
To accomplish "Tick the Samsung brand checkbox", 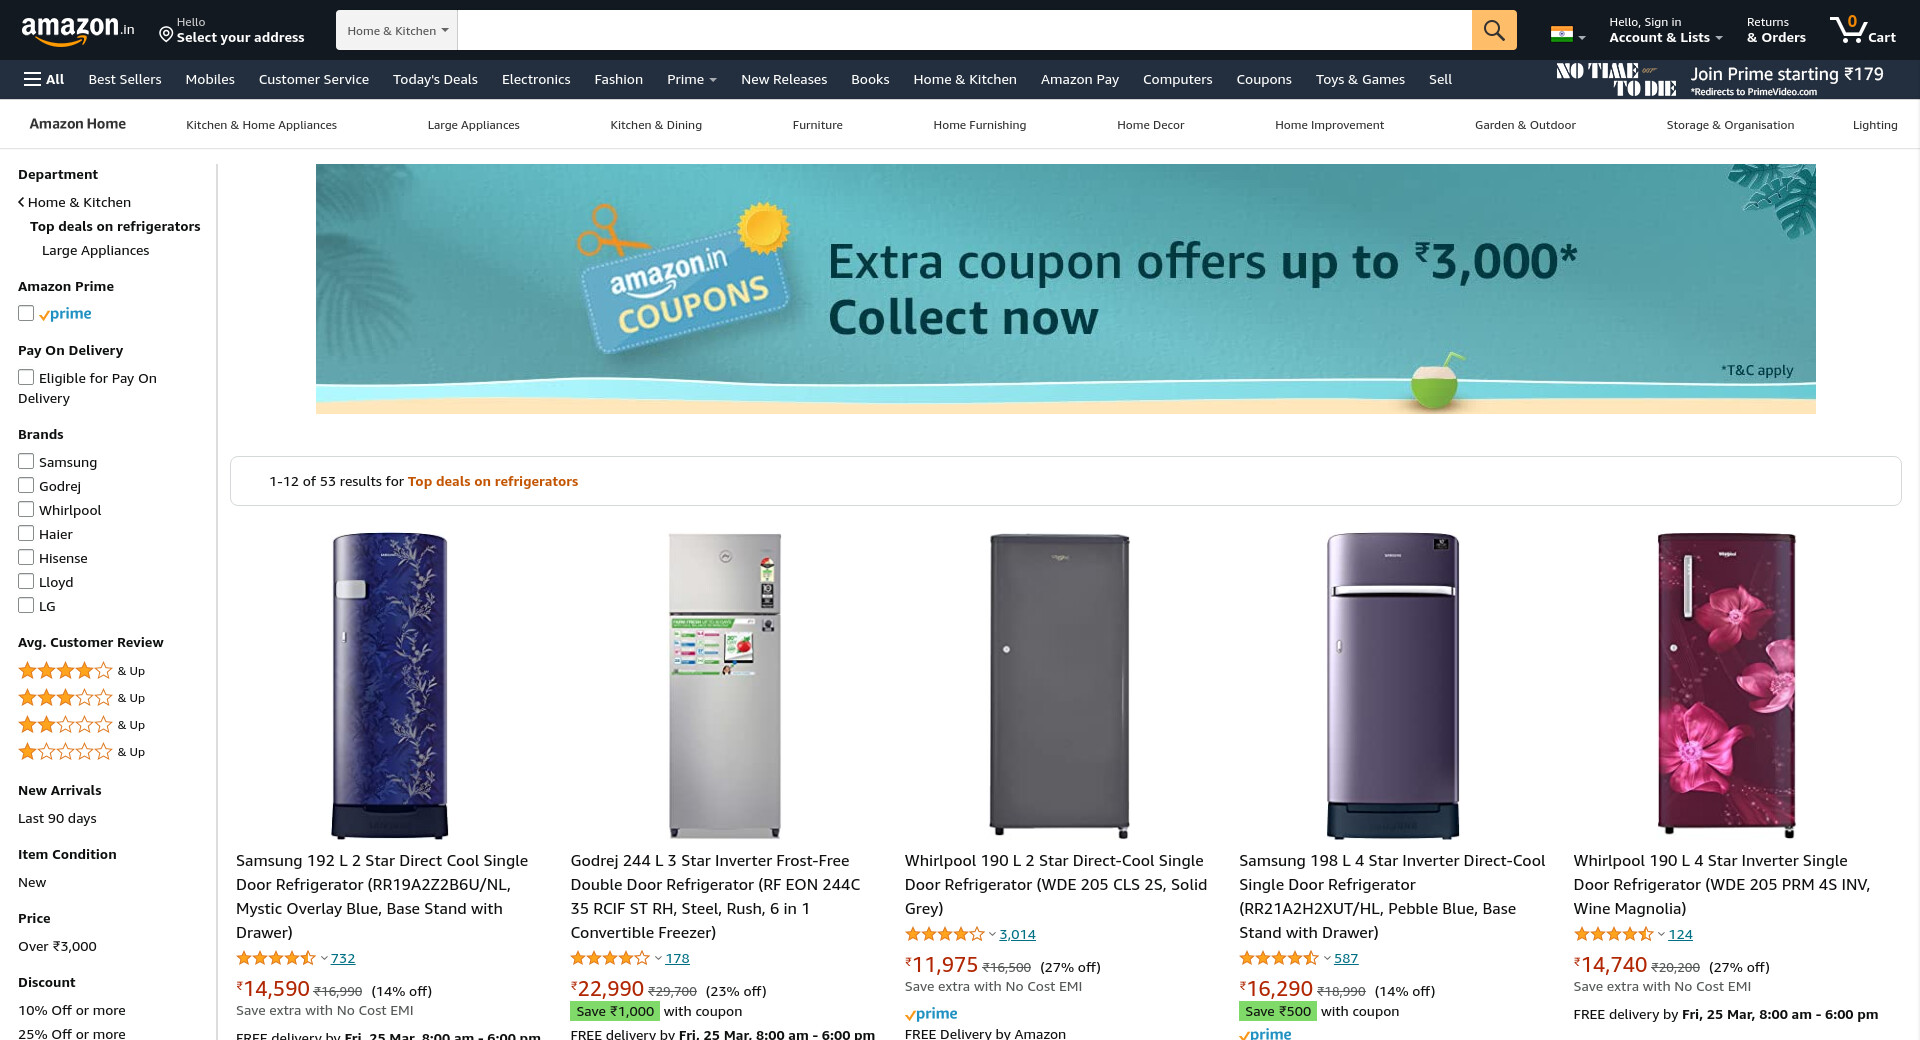I will pos(26,461).
